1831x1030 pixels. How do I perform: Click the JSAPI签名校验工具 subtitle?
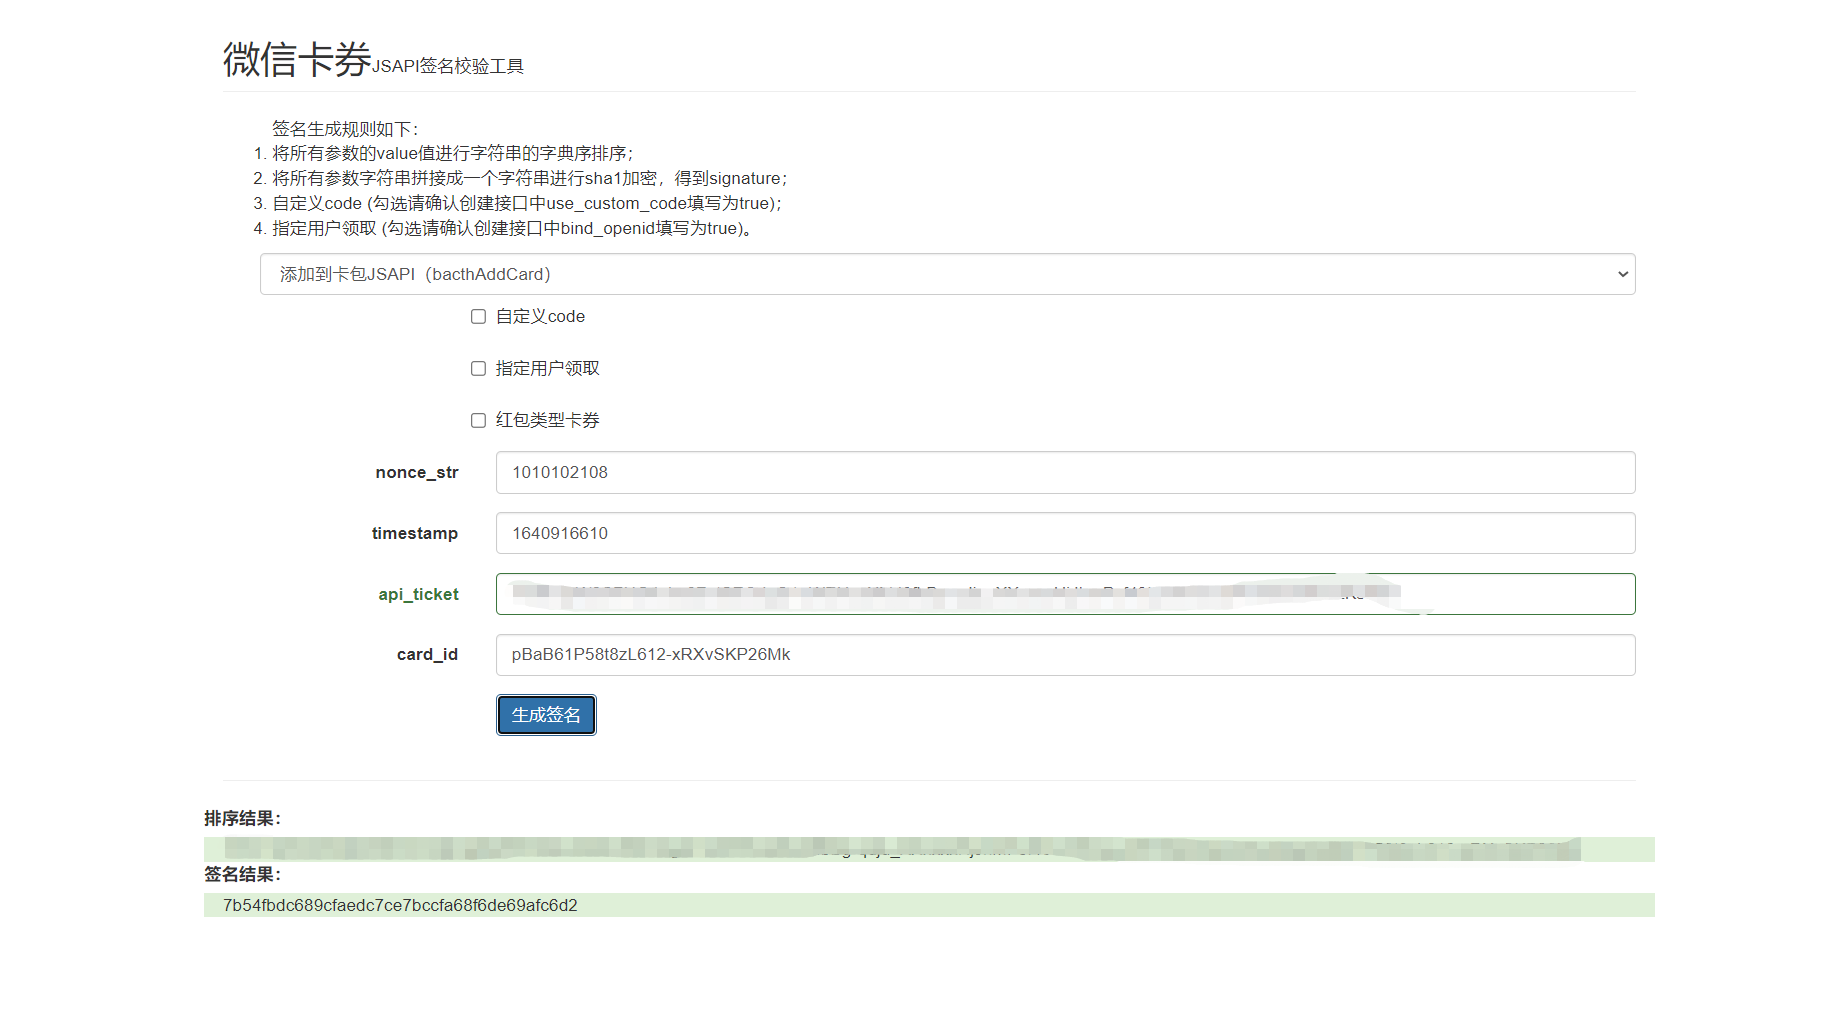(x=448, y=66)
